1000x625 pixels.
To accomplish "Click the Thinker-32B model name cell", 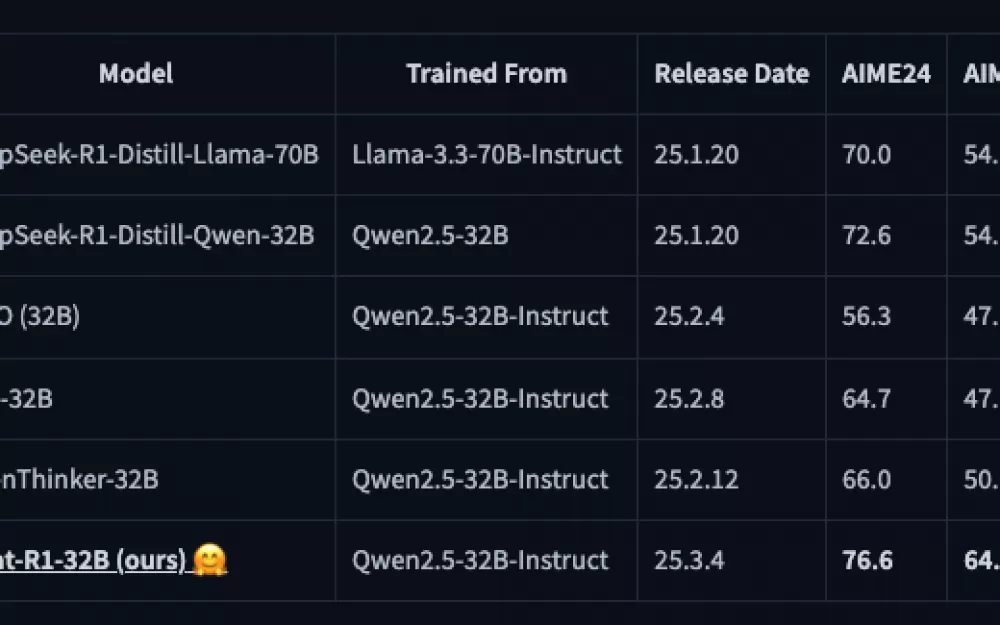I will tap(79, 479).
